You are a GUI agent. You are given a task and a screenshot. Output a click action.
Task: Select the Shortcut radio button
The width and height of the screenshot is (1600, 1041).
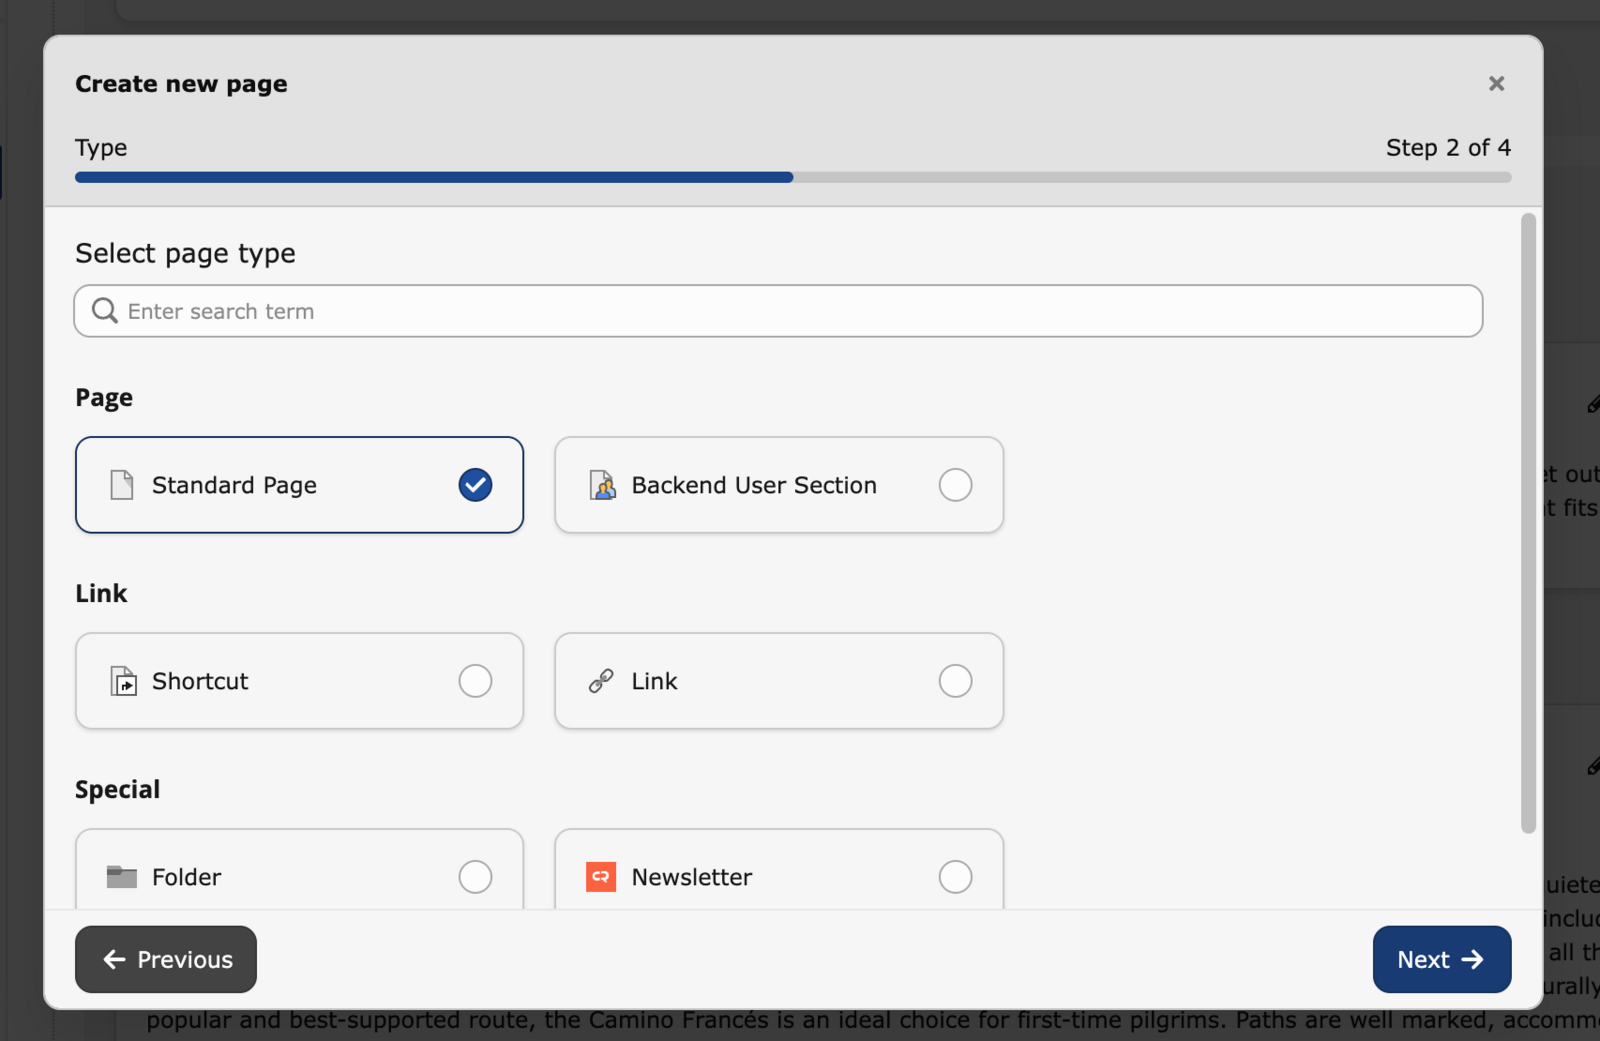475,681
